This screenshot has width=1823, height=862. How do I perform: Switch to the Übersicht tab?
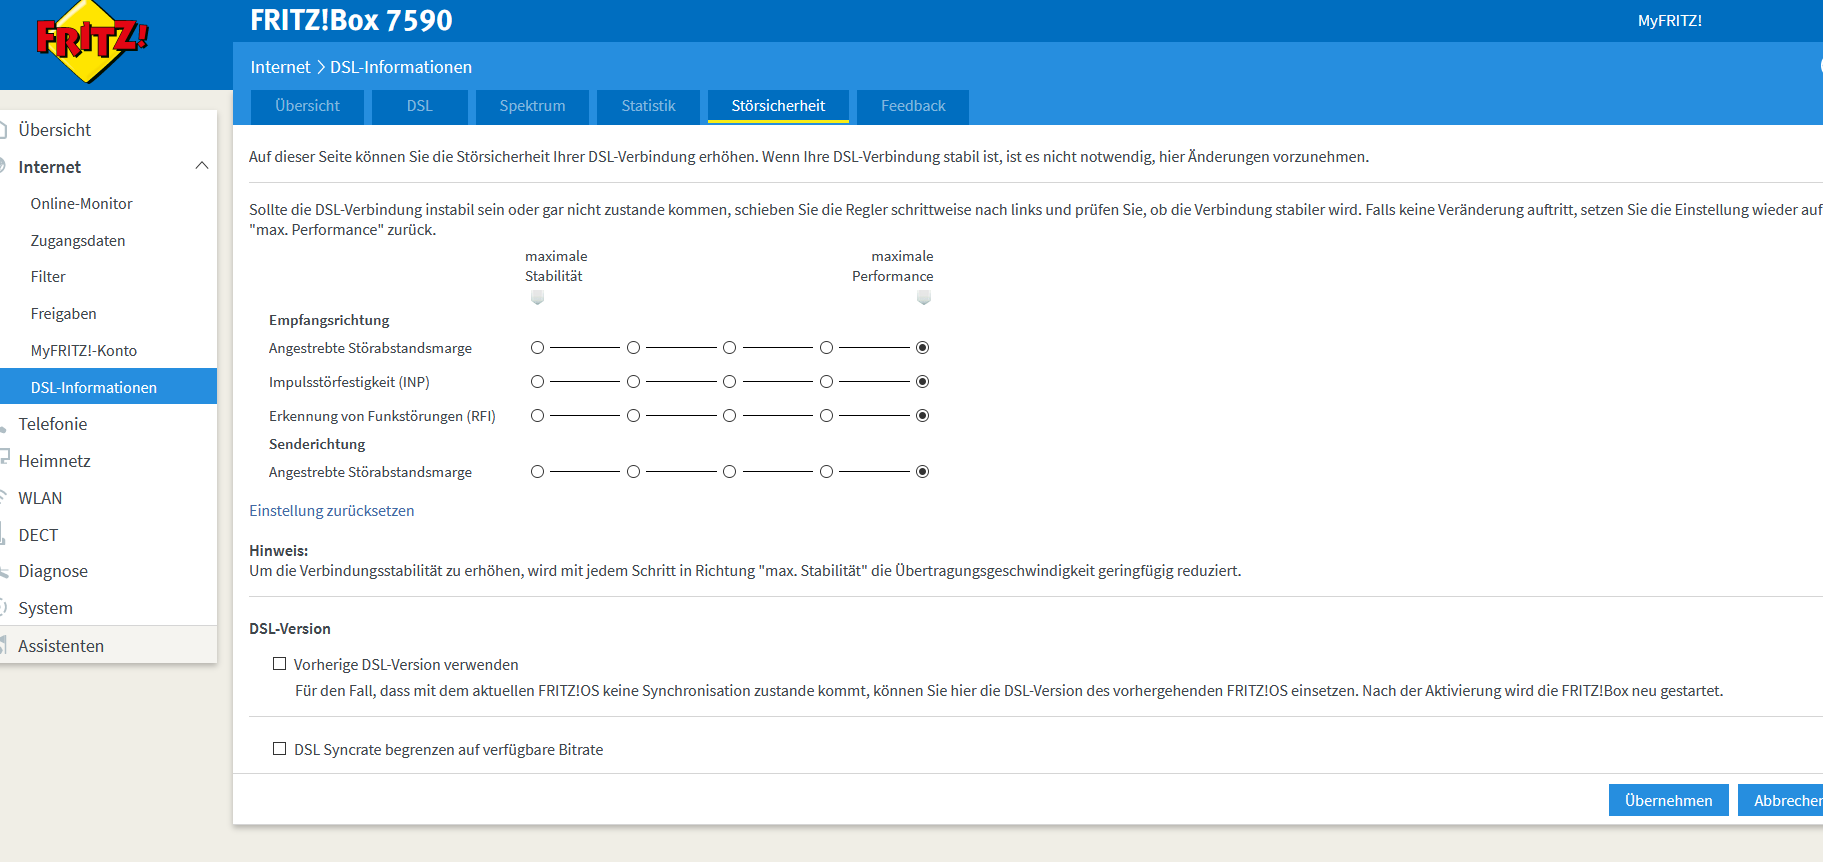[307, 106]
